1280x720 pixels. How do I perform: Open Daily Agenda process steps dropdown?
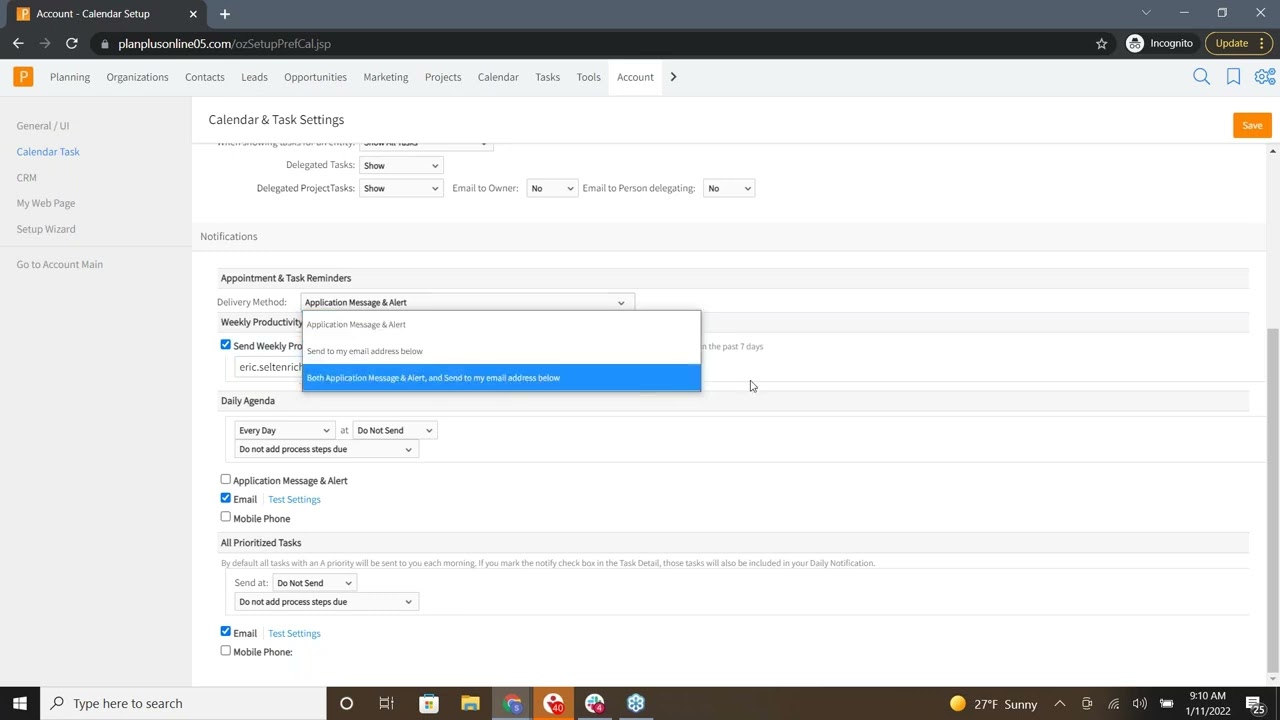click(325, 449)
